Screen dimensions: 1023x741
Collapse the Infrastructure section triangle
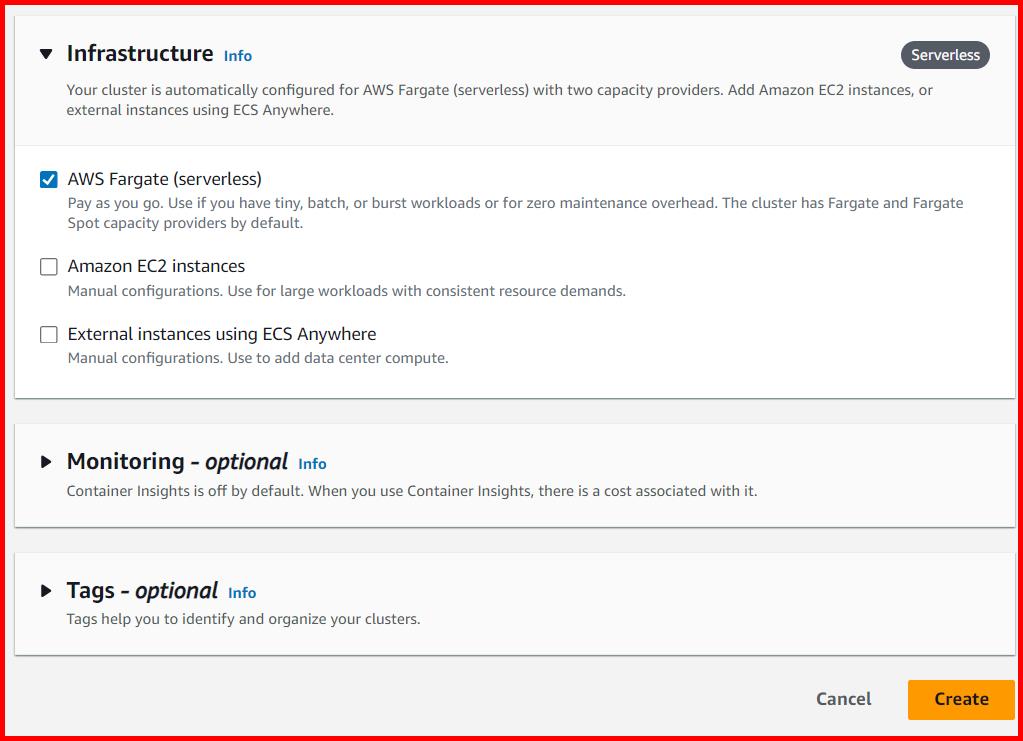(46, 54)
